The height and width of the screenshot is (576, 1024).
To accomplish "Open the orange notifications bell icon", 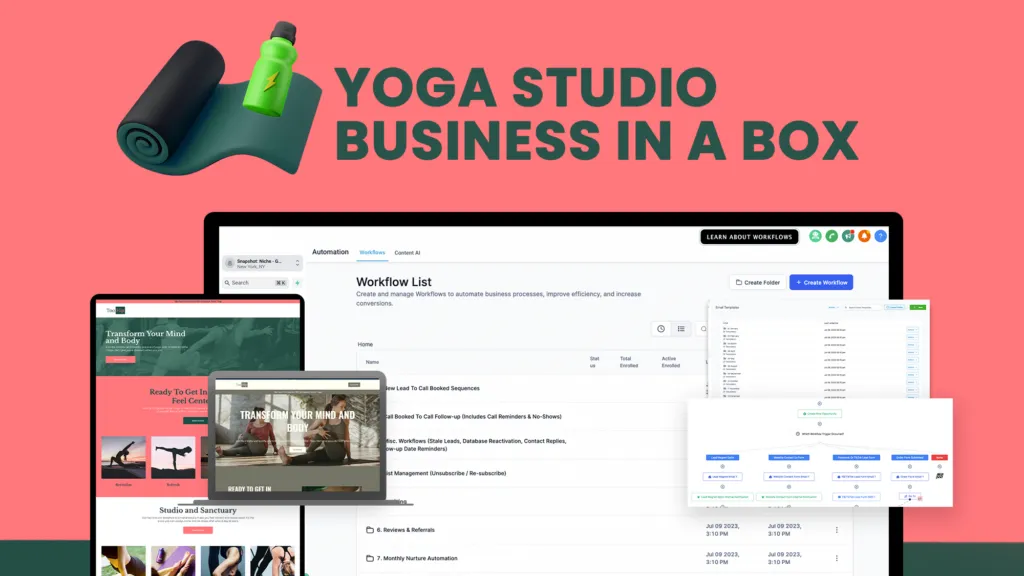I will click(864, 236).
